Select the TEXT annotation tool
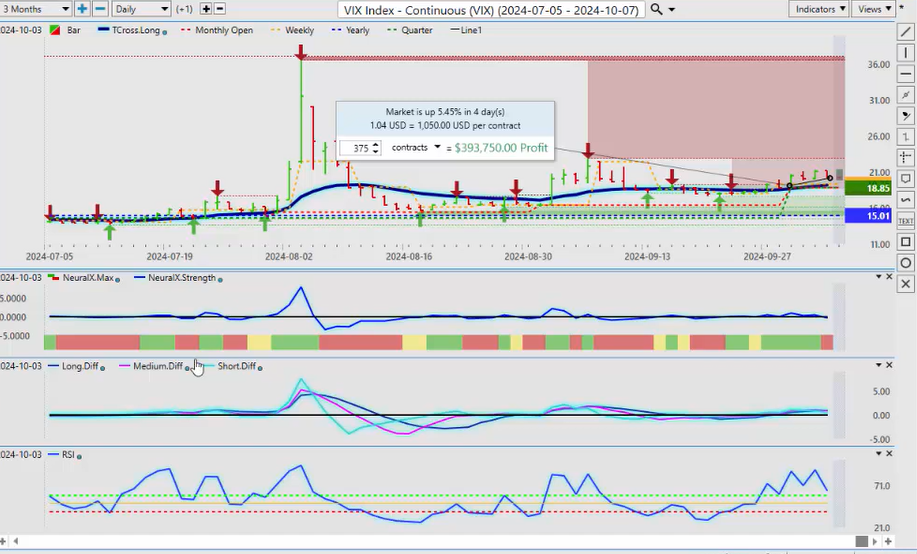The image size is (917, 554). (x=905, y=221)
